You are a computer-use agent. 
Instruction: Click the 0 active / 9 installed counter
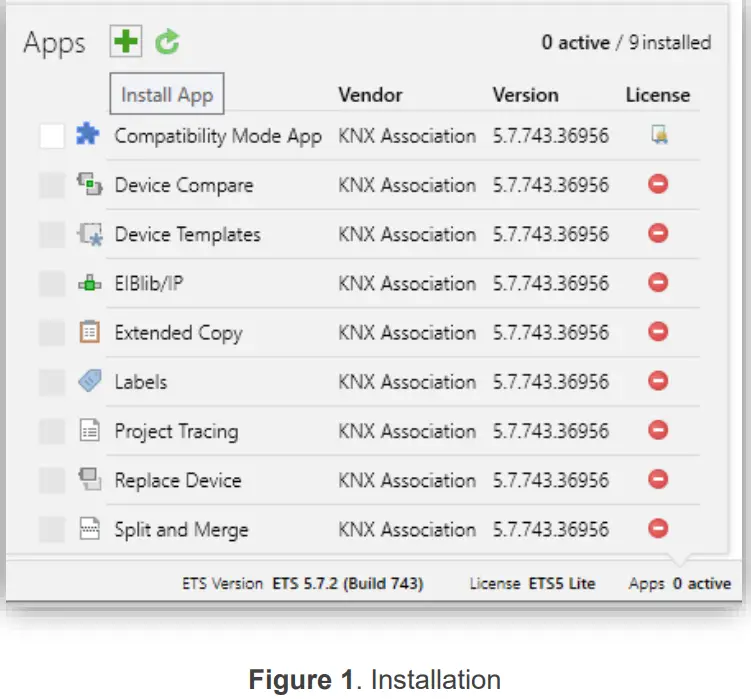(626, 43)
